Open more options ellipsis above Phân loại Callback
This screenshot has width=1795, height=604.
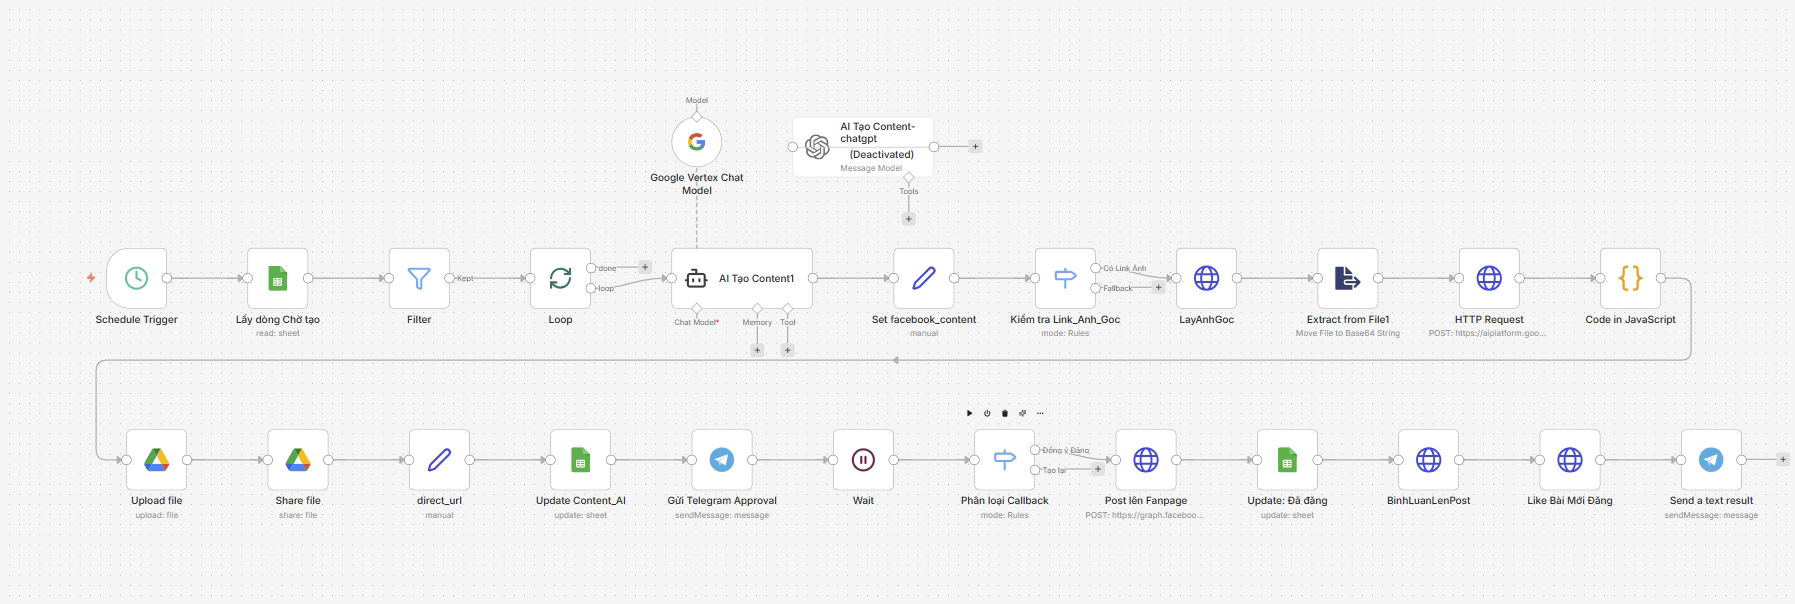click(x=1040, y=413)
